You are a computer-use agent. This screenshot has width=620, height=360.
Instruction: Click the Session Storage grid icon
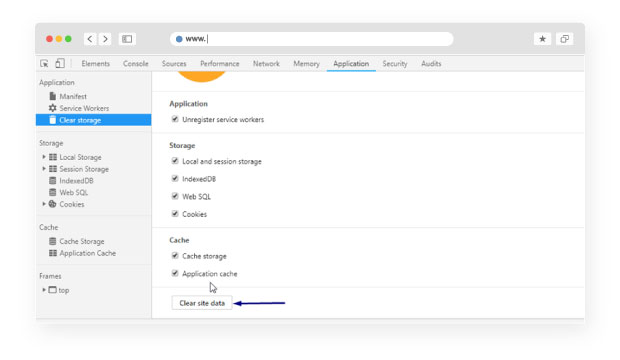pyautogui.click(x=53, y=169)
